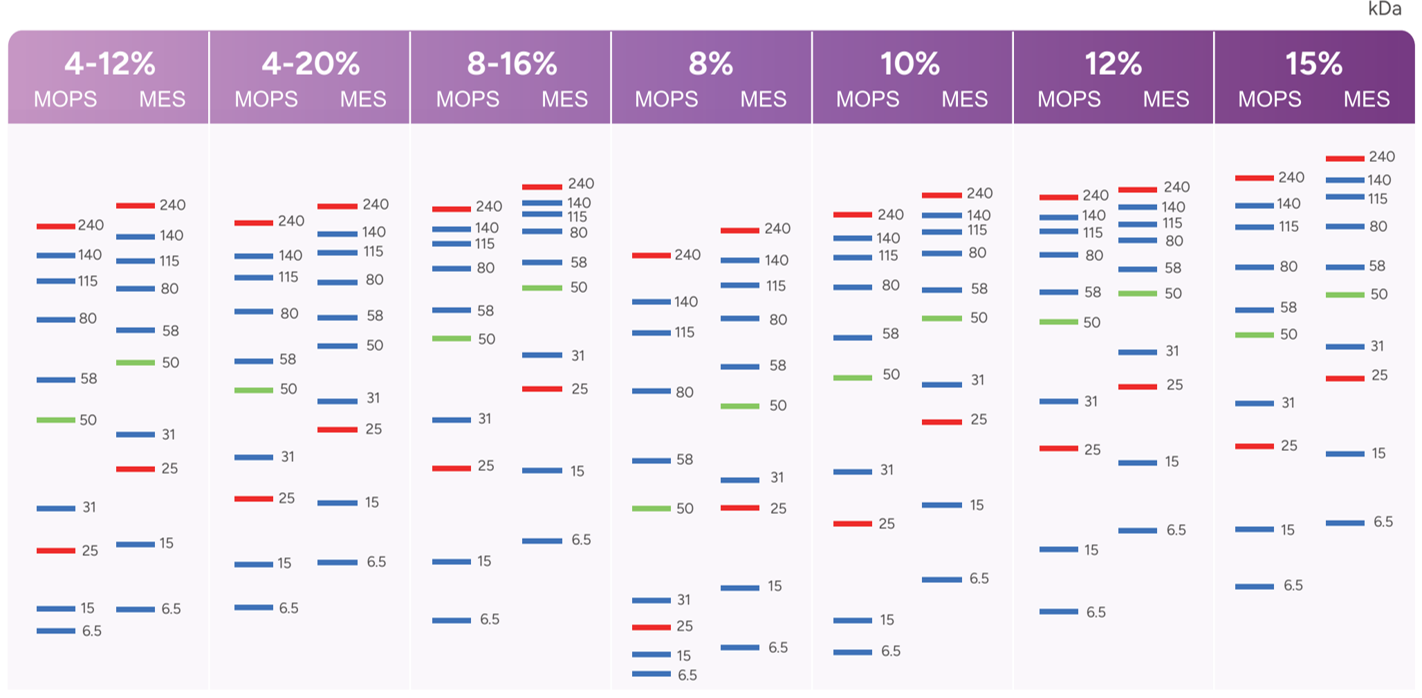Viewport: 1422px width, 698px height.
Task: Click the blue 80 band in 4-20% MOPS lane
Action: [x=253, y=312]
